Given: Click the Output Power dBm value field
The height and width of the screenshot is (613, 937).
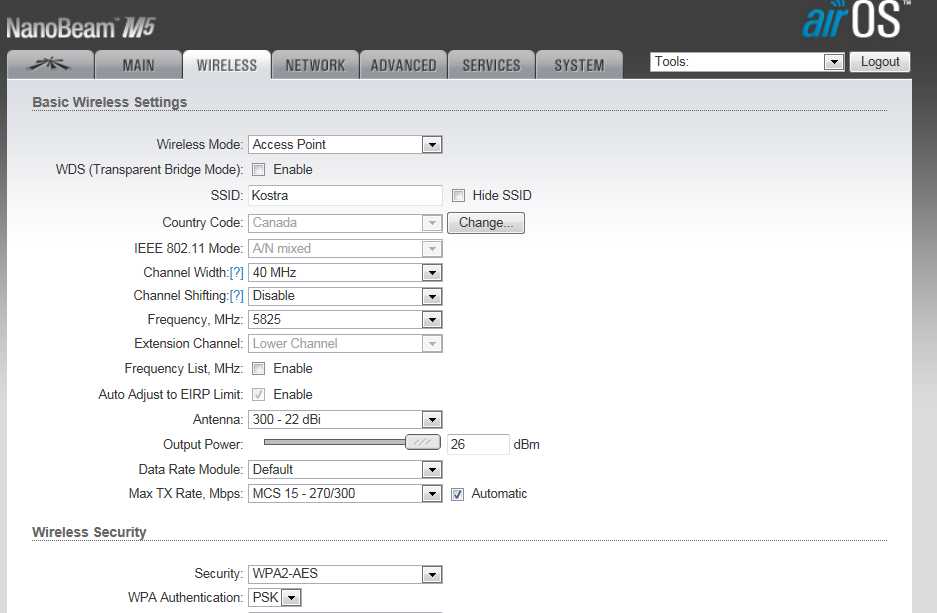Looking at the screenshot, I should 478,445.
